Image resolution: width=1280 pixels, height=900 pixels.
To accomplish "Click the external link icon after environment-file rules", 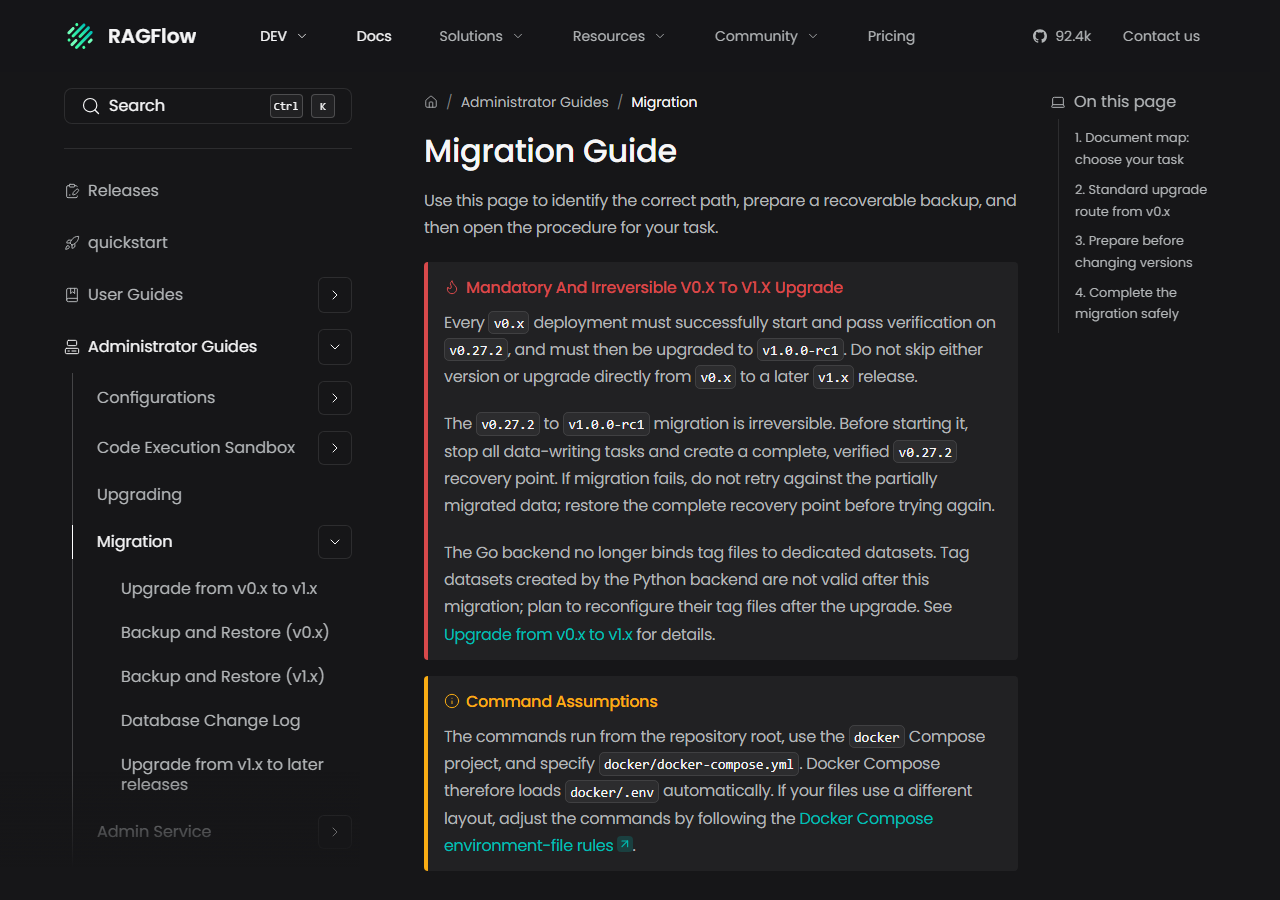I will pyautogui.click(x=625, y=845).
